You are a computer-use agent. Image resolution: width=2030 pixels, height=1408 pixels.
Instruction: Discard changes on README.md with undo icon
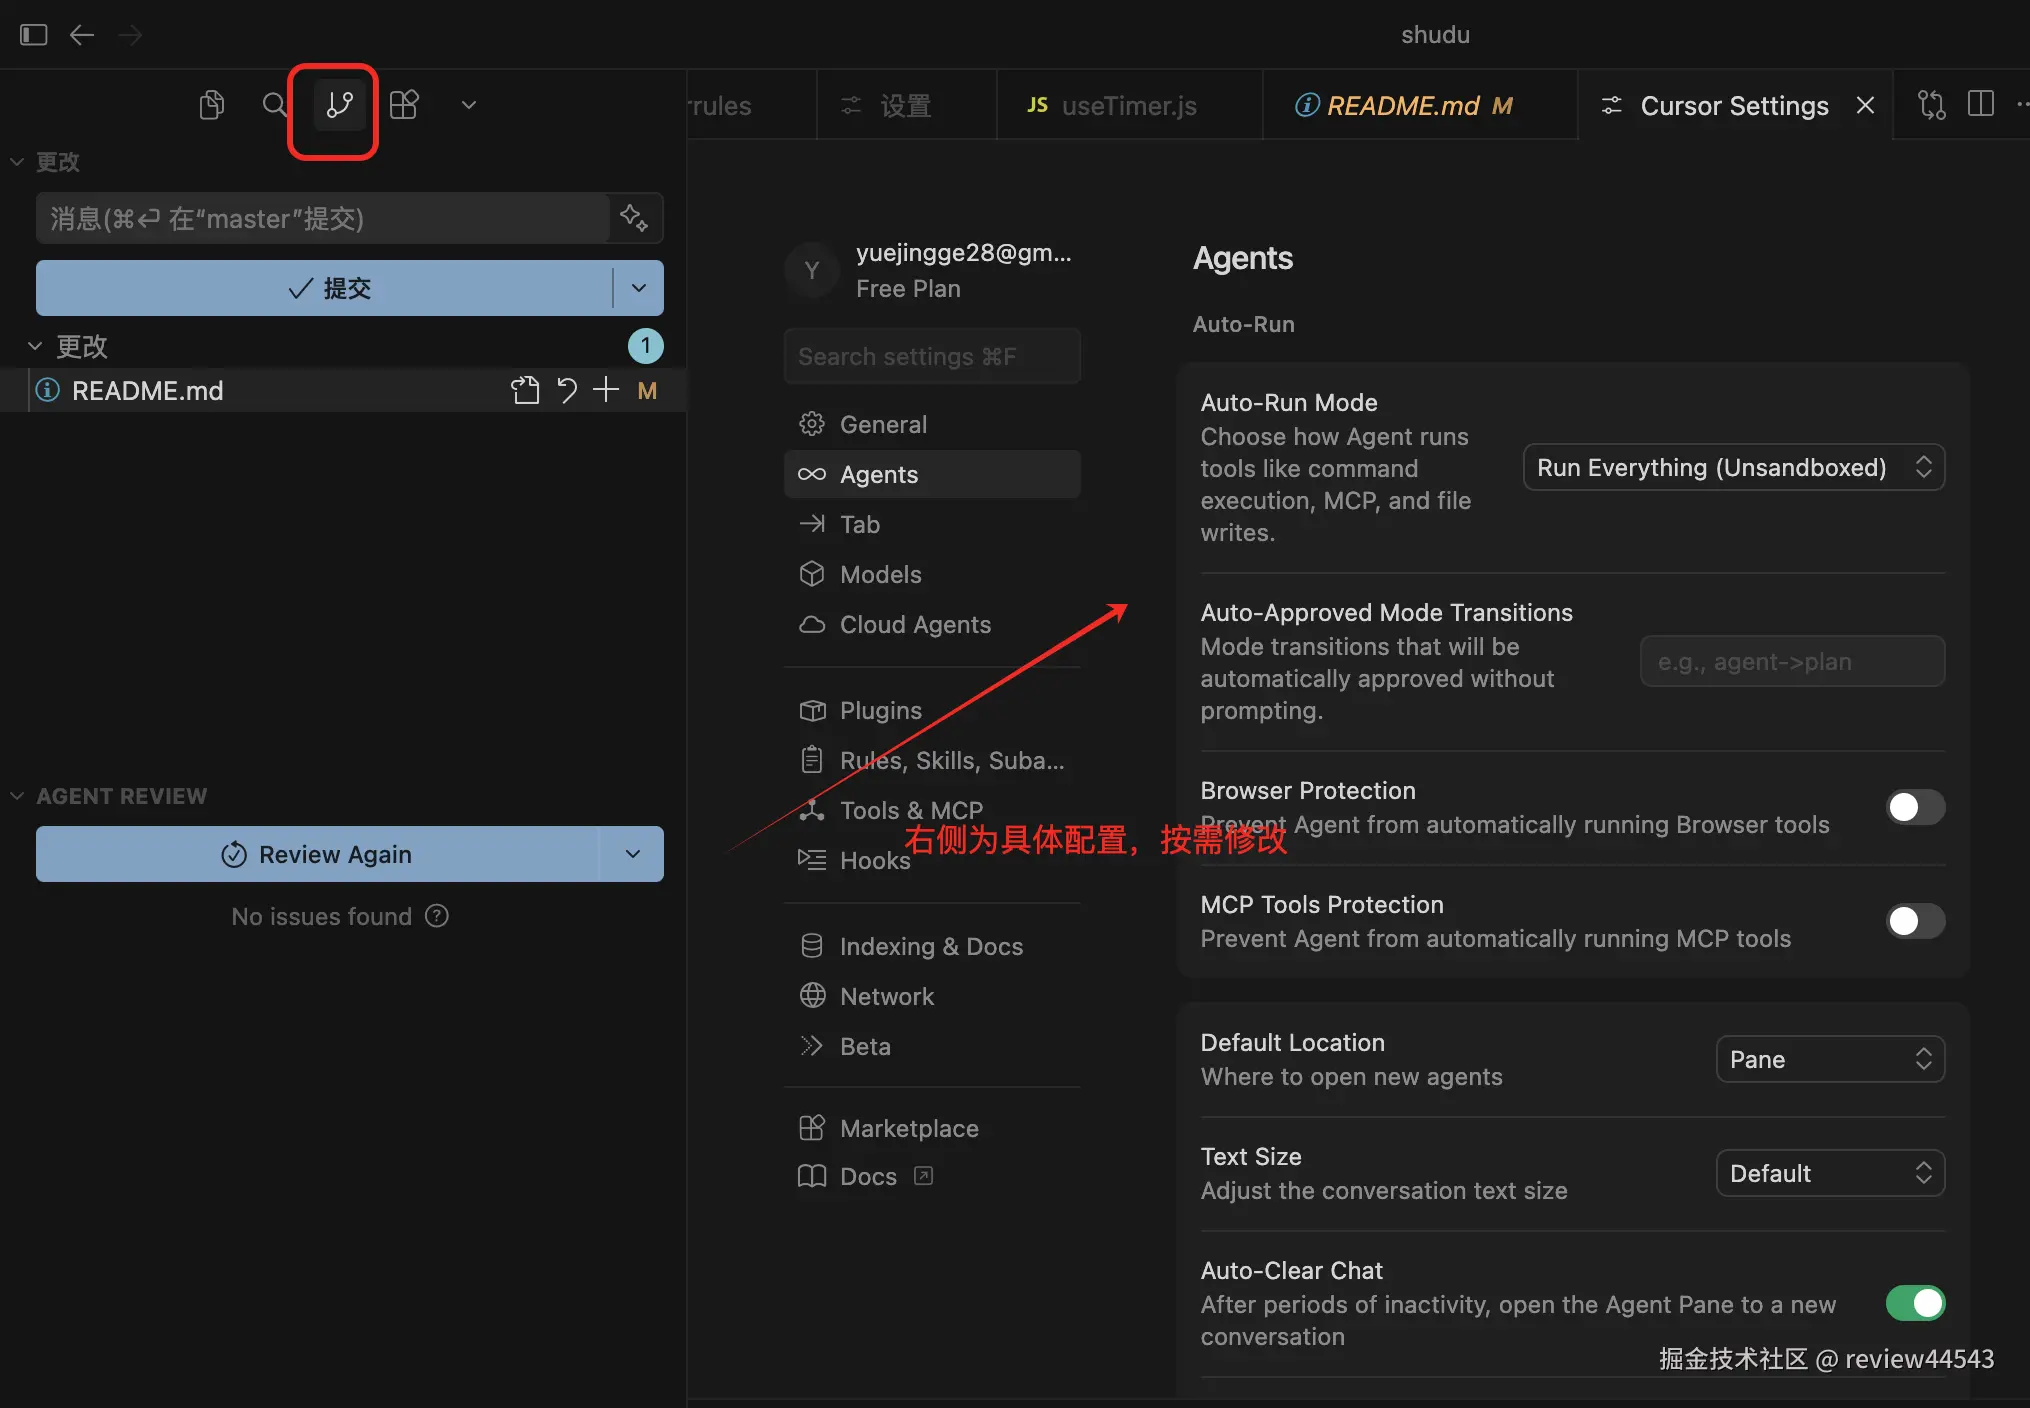[x=567, y=390]
